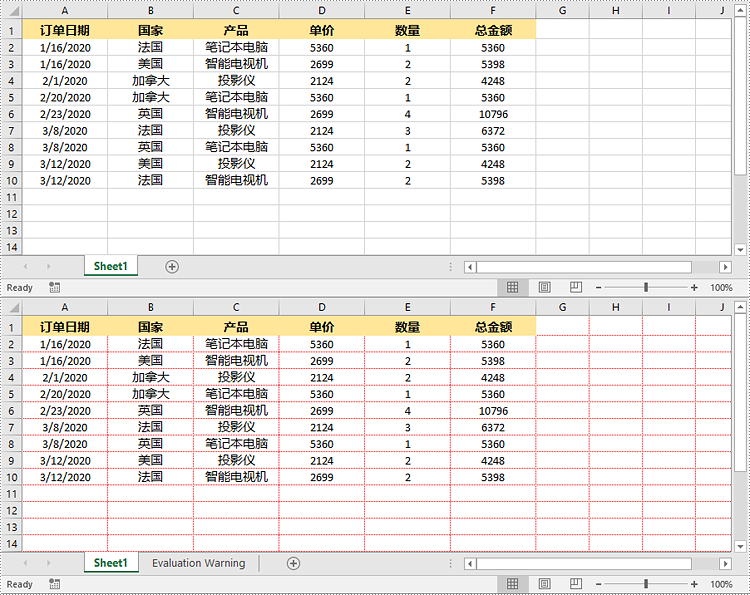Select row 6 header in top workbook
This screenshot has width=750, height=595.
tap(11, 114)
